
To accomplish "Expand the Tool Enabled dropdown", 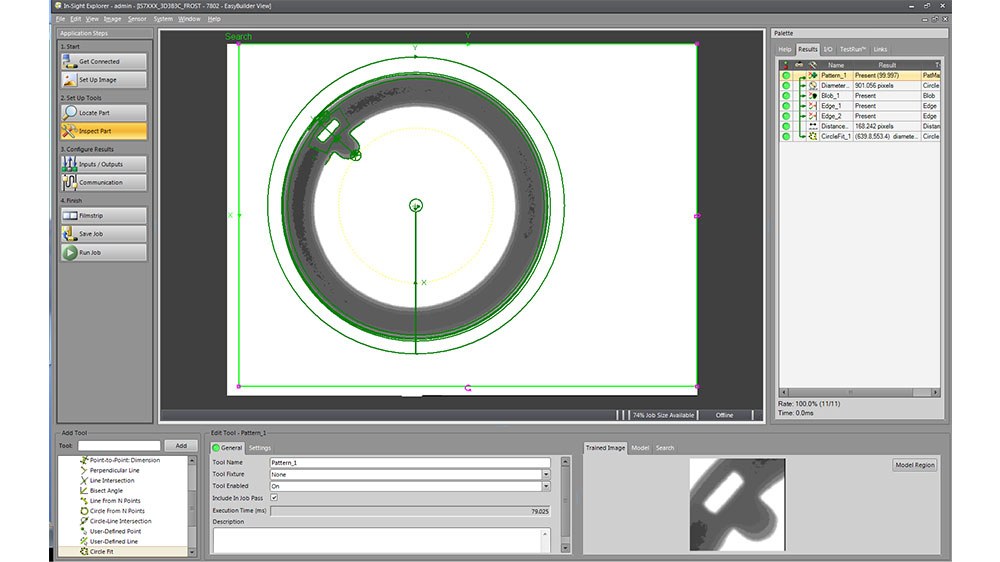I will 546,486.
